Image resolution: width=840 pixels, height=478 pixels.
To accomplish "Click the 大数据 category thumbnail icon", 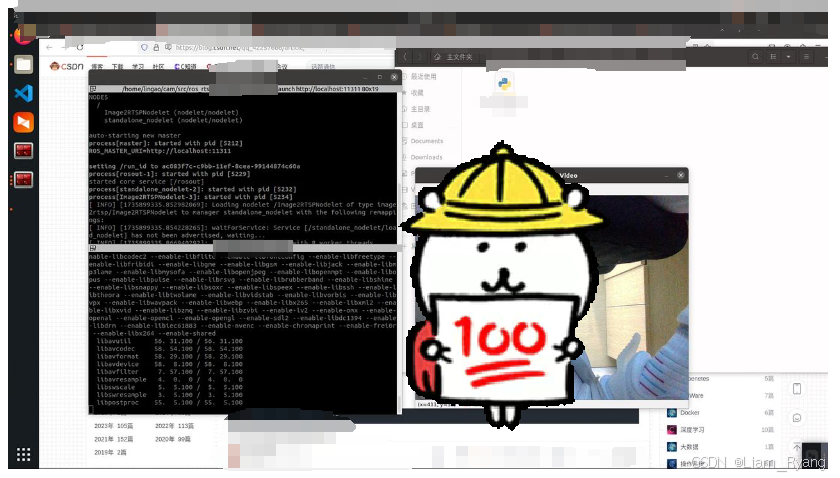I will coord(672,447).
